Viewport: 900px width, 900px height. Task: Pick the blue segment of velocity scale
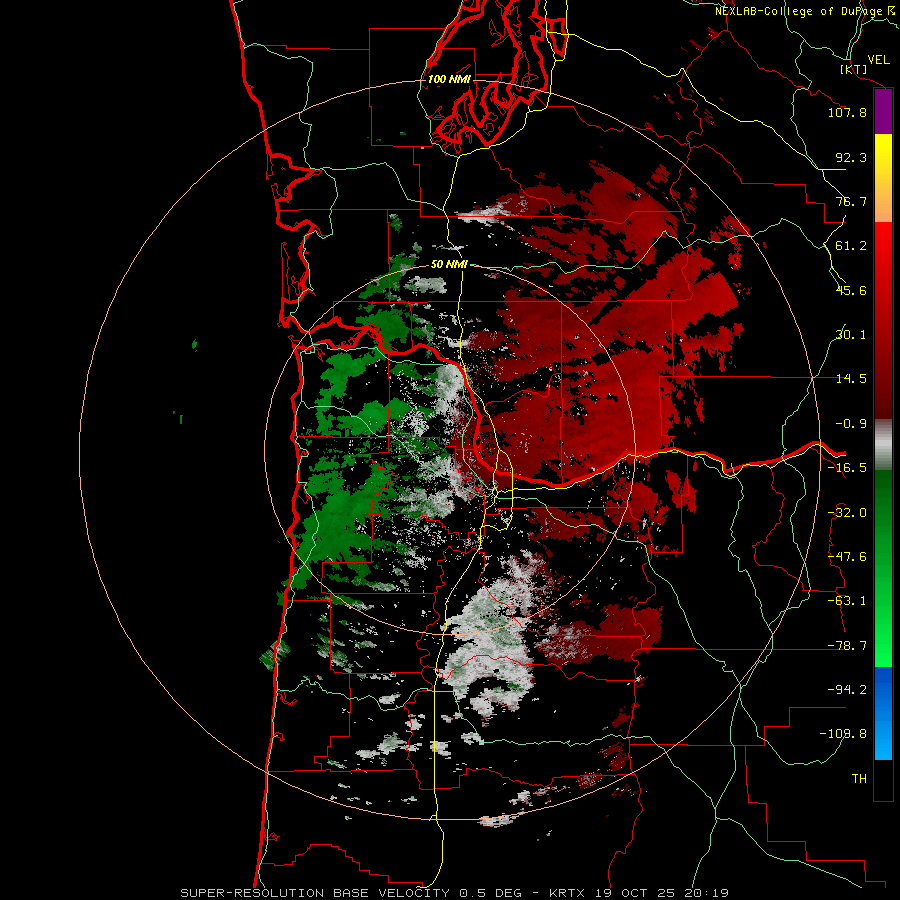pyautogui.click(x=883, y=713)
